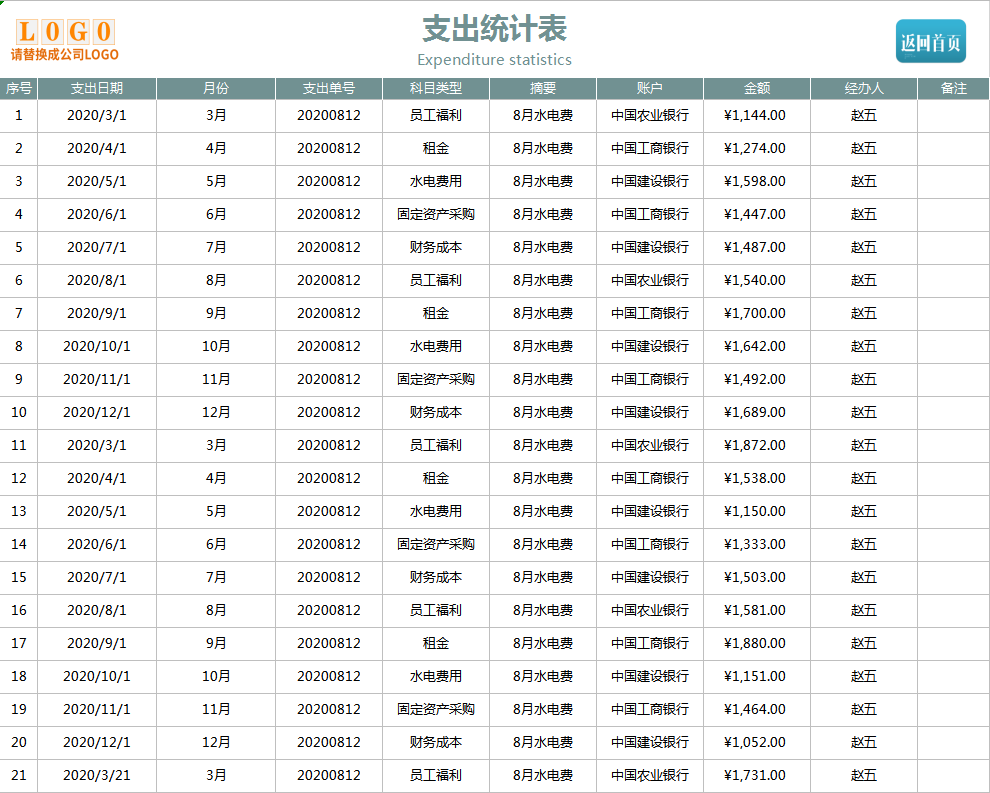990x793 pixels.
Task: Click the 赵五 handler cell in row 2
Action: (x=863, y=148)
